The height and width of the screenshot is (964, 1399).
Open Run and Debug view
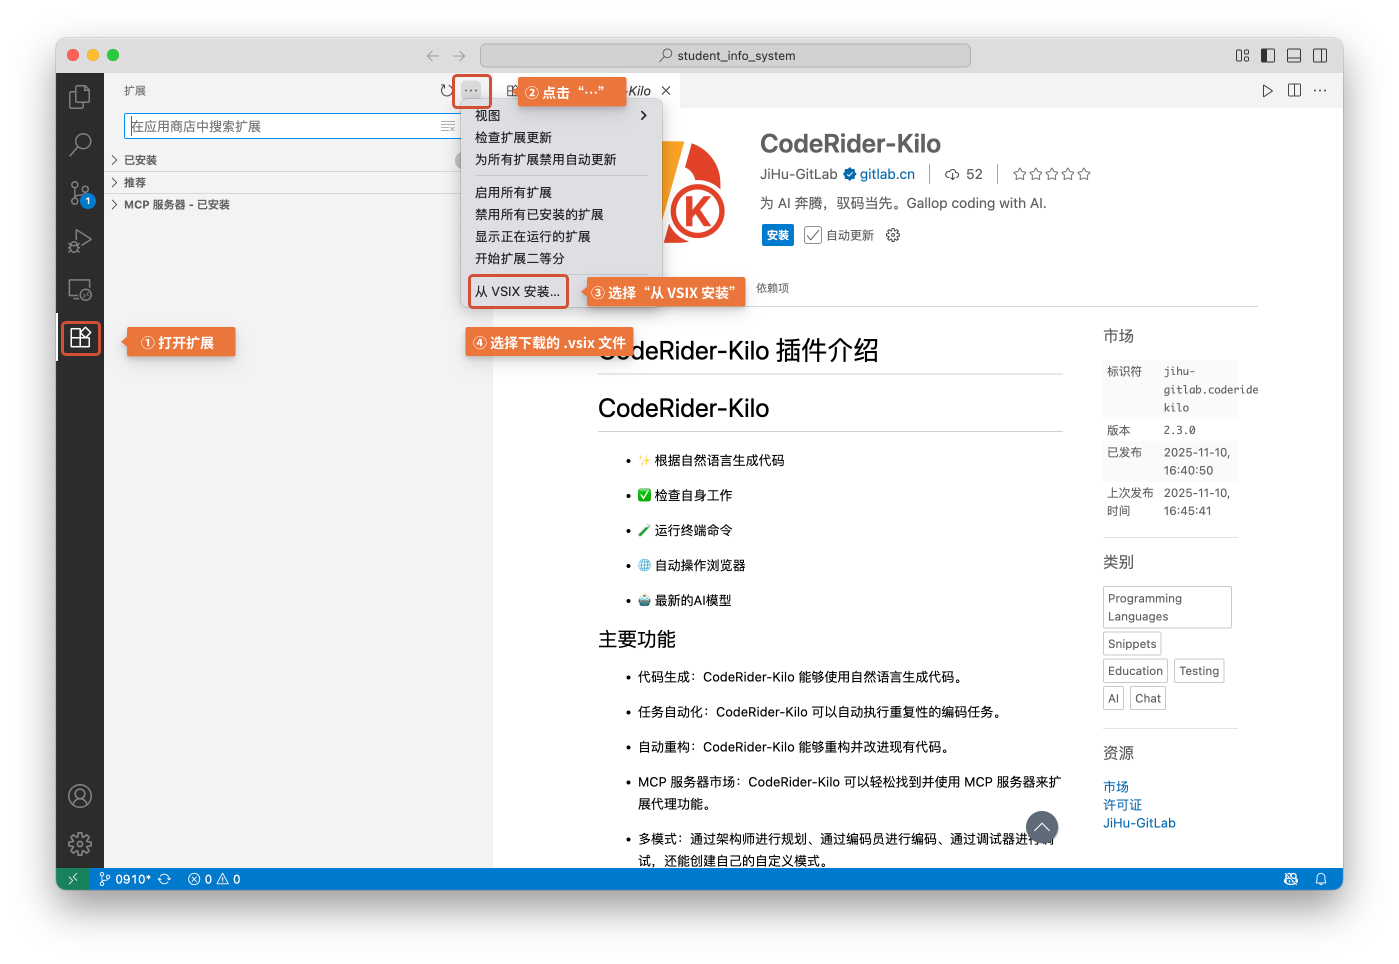point(80,241)
